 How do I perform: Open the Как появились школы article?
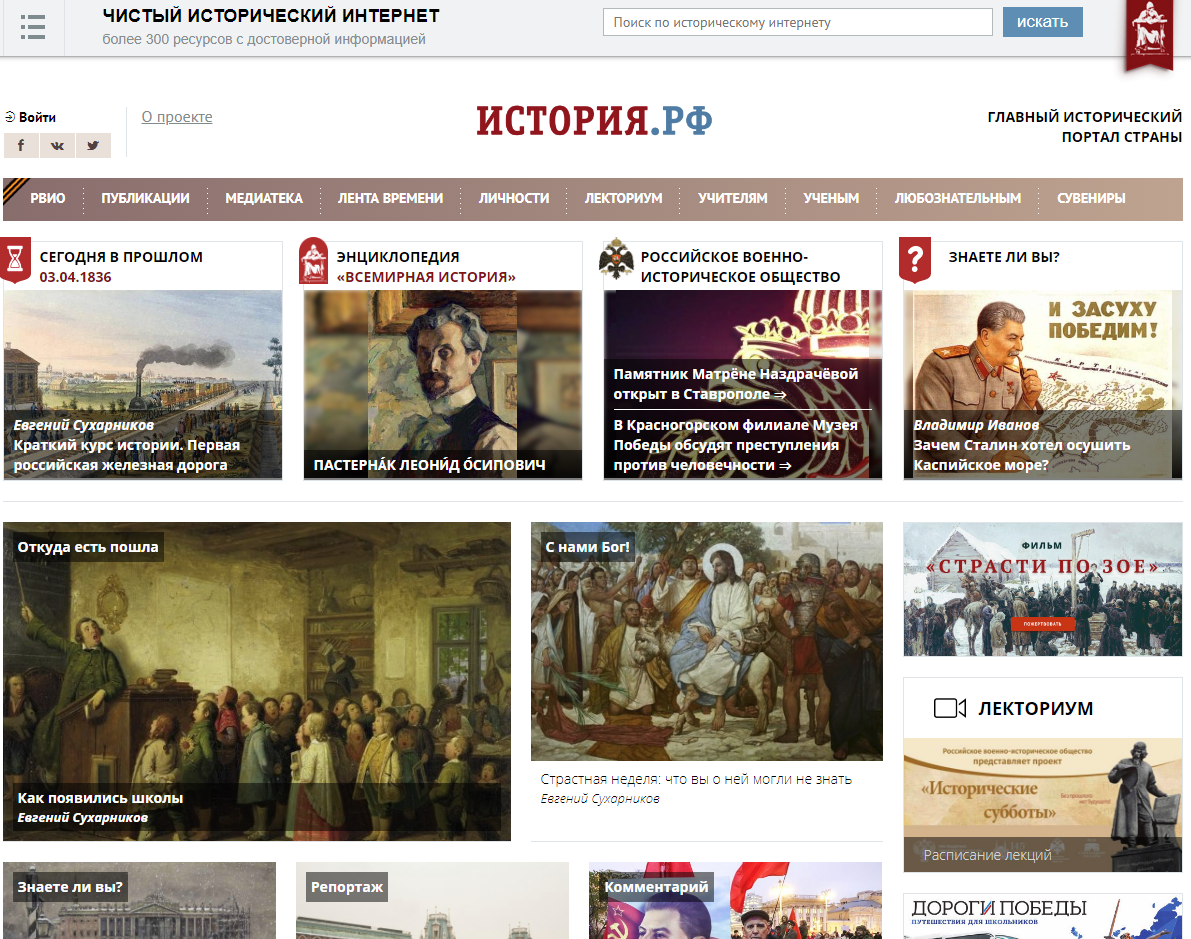click(x=100, y=798)
